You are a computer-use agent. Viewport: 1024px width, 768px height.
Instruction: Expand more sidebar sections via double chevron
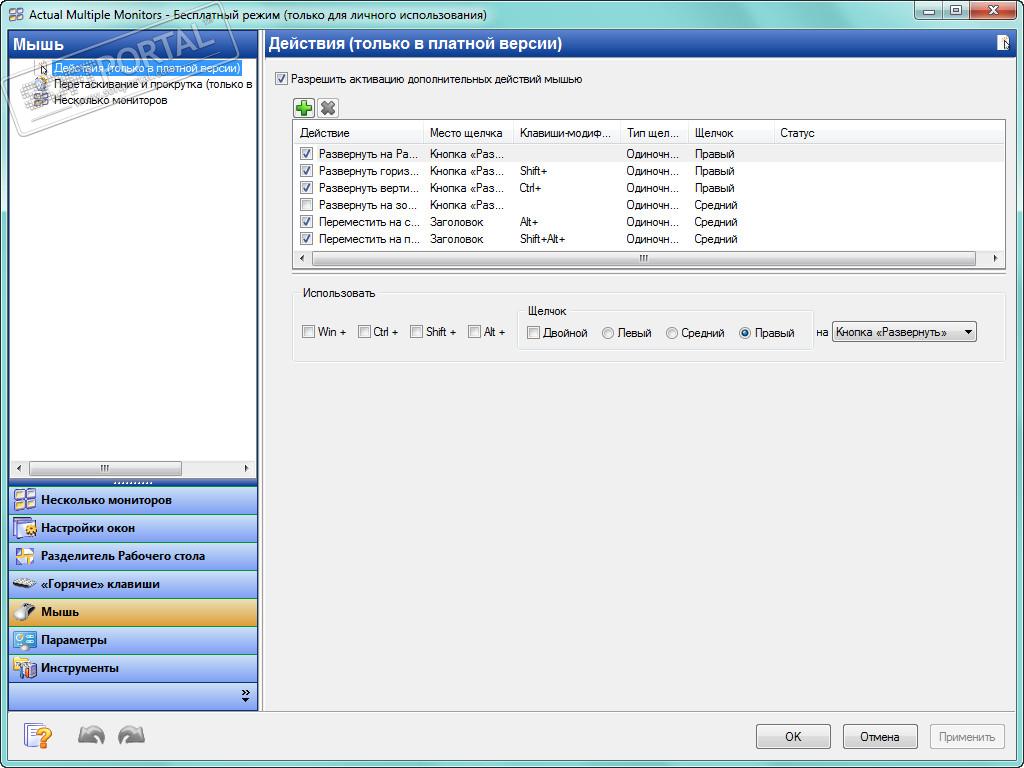(246, 696)
